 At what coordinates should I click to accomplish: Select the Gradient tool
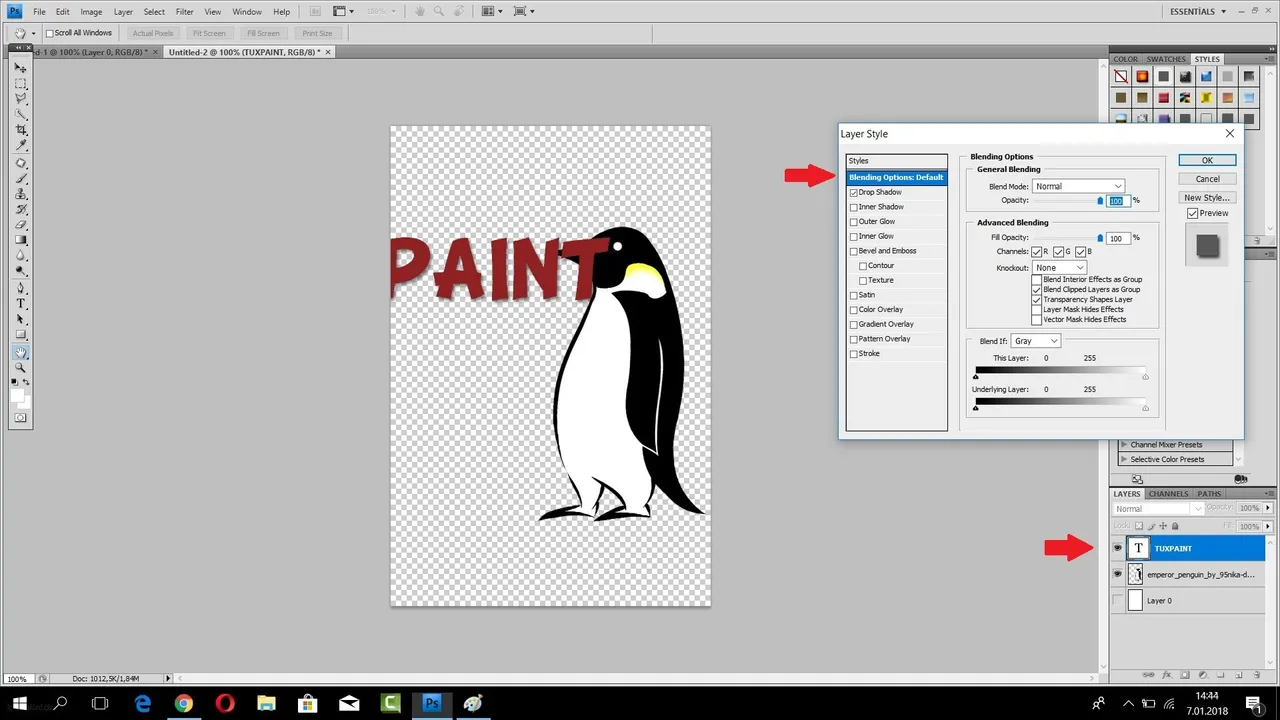(x=21, y=240)
